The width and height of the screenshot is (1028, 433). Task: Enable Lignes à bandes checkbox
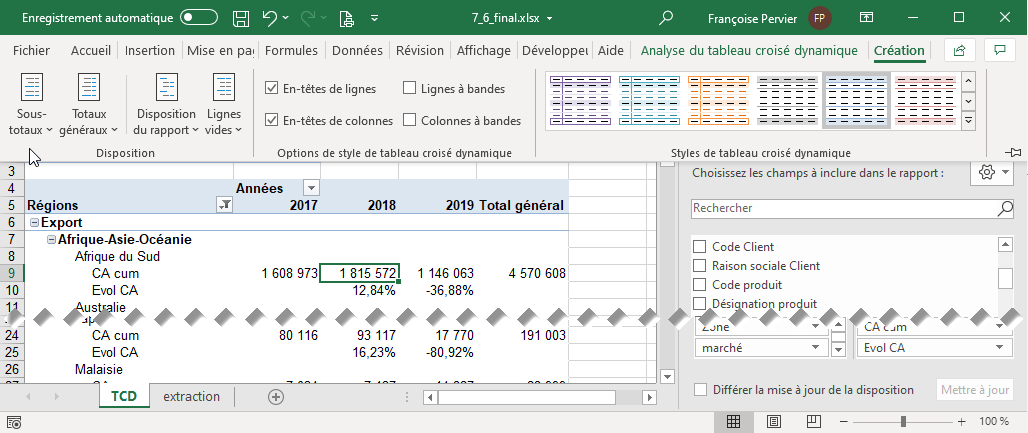410,88
